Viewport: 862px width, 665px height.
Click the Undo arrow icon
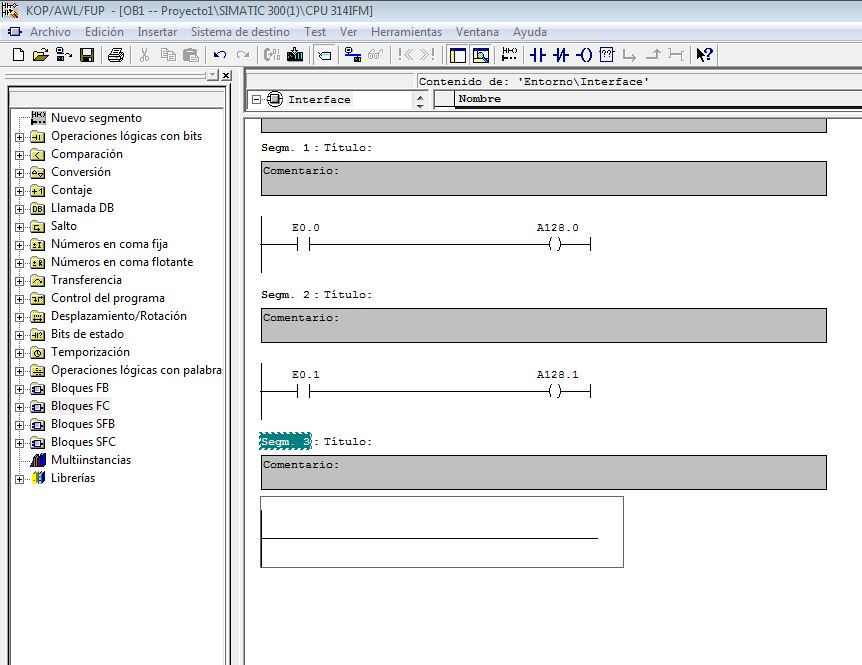coord(219,55)
